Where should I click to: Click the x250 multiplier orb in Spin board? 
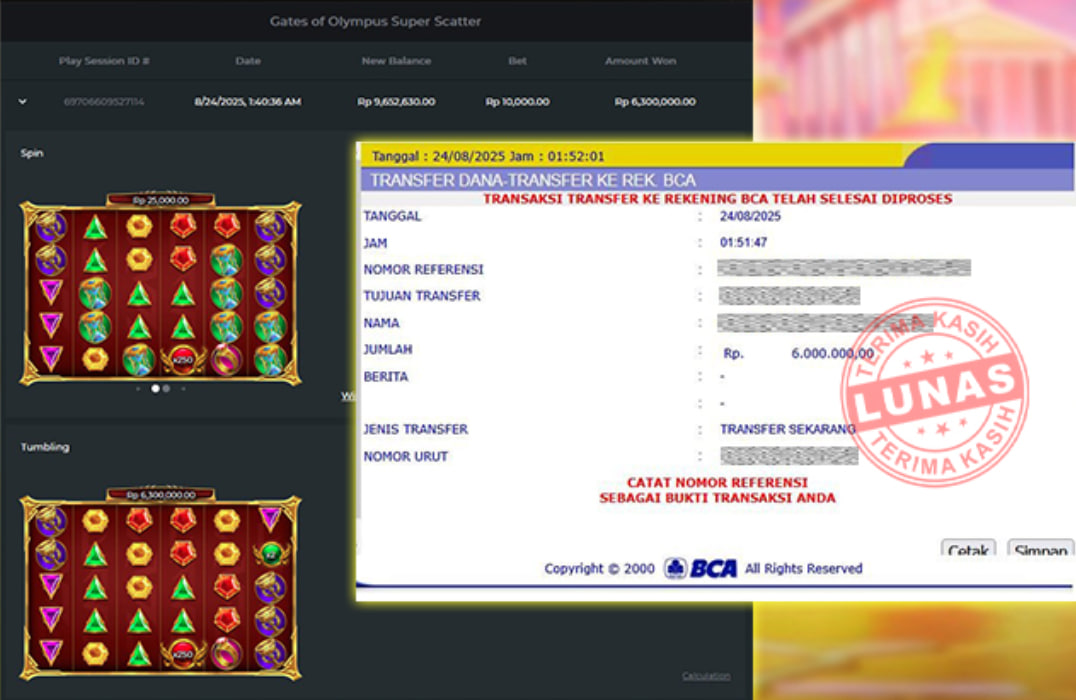[x=183, y=359]
